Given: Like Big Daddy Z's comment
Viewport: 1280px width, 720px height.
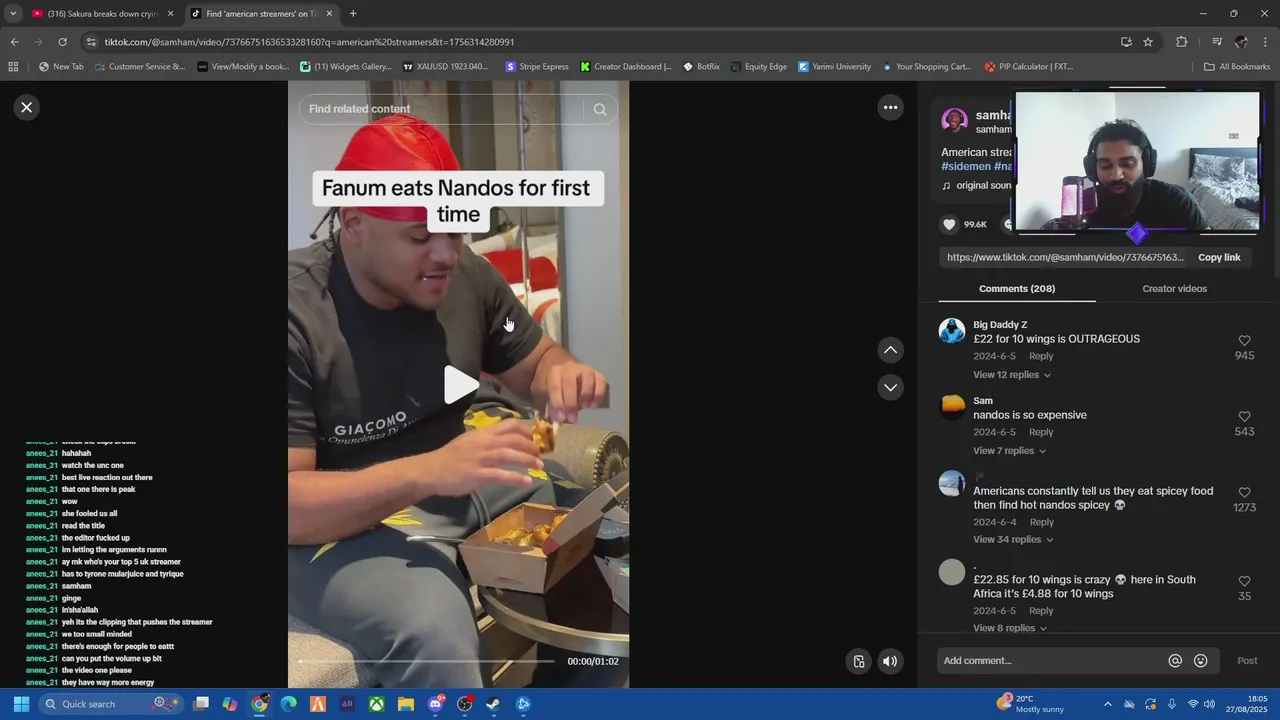Looking at the screenshot, I should coord(1244,341).
